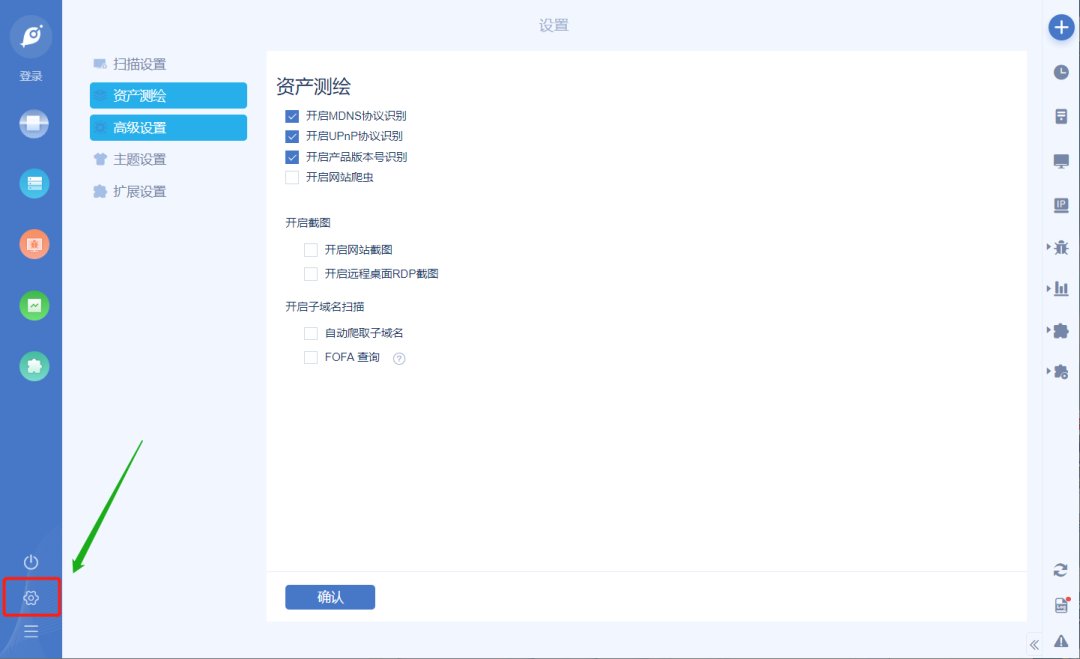Click the power icon in left sidebar

(x=31, y=562)
